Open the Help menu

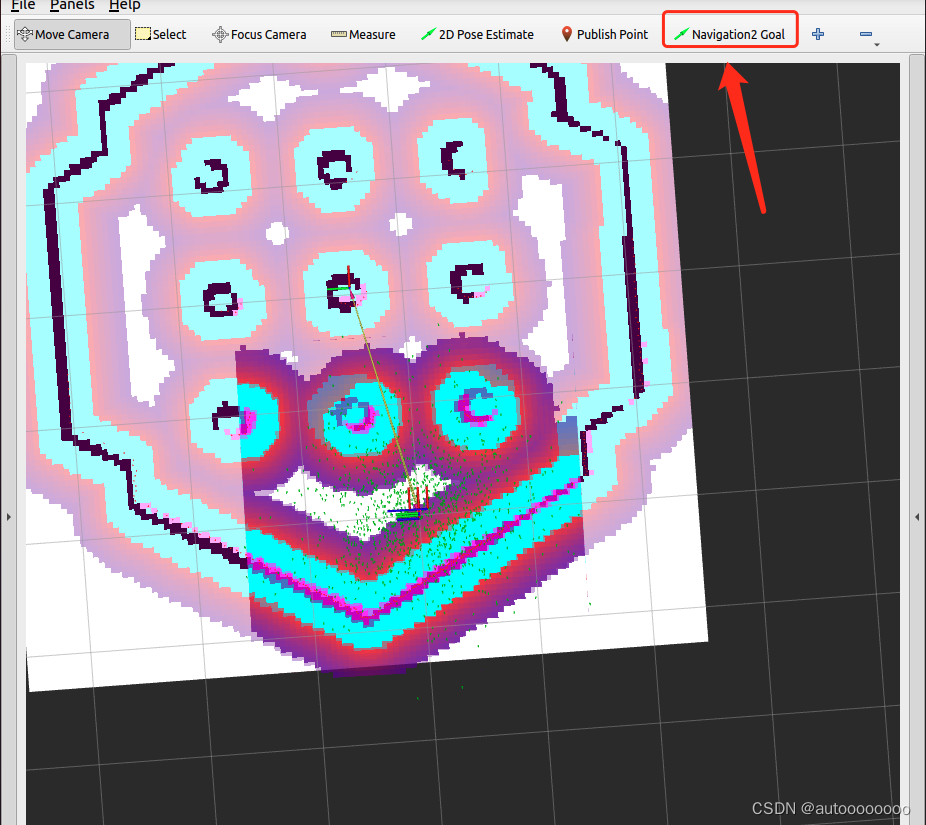125,5
